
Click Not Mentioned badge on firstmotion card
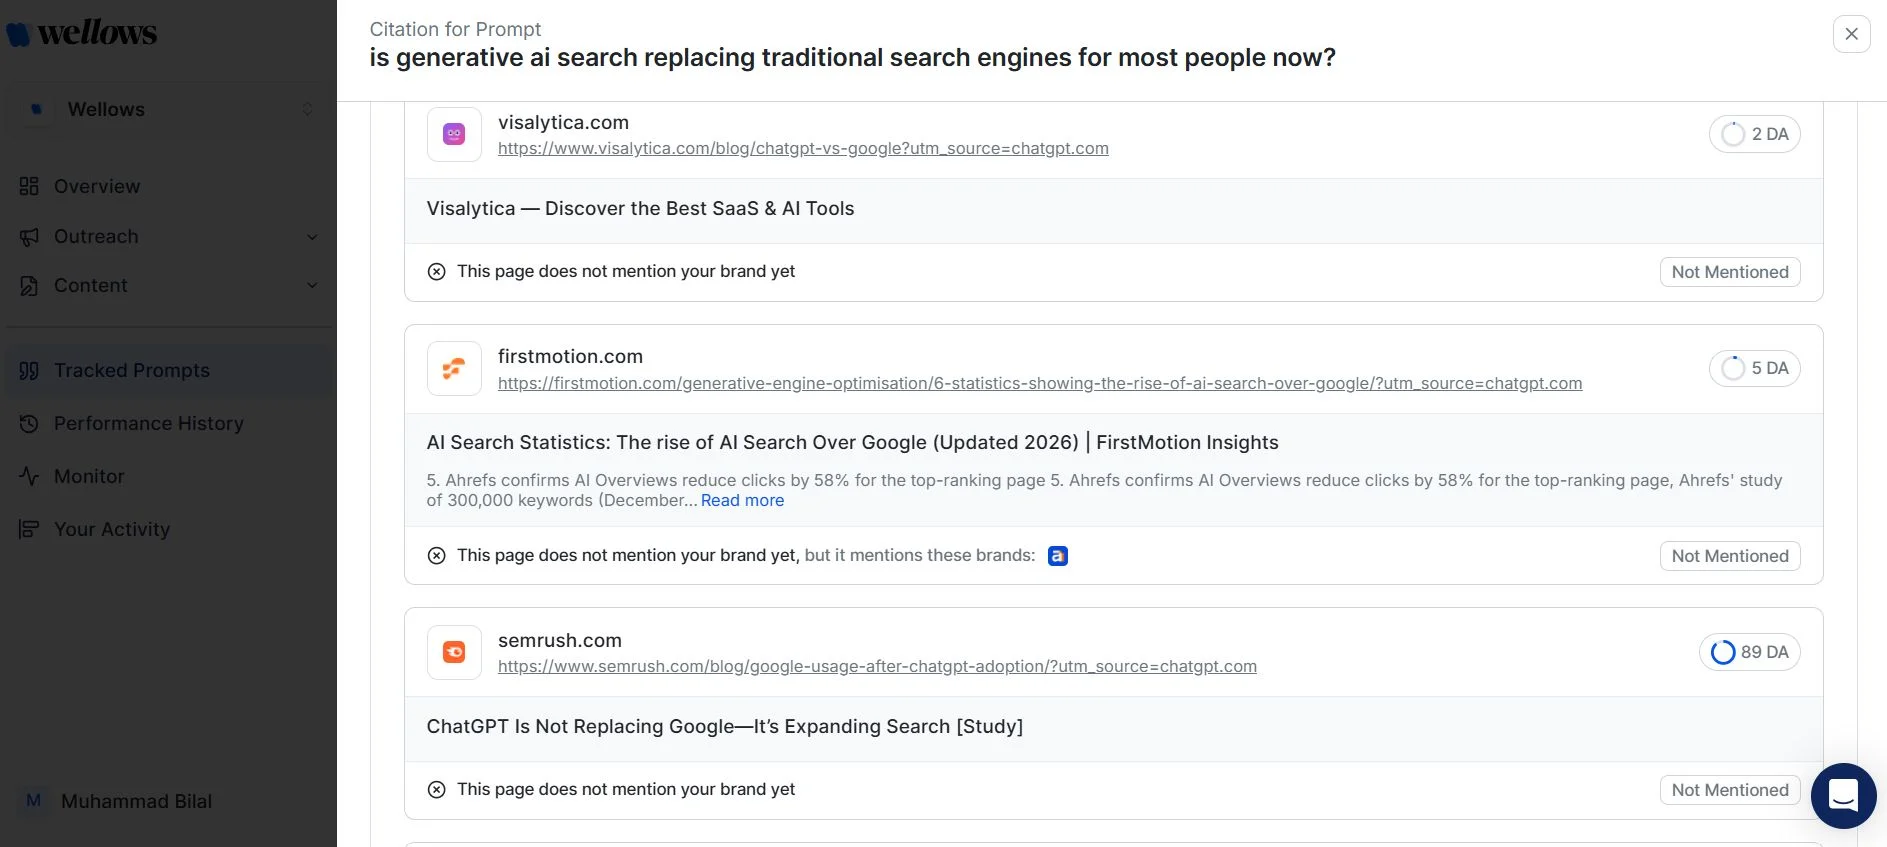coord(1730,556)
